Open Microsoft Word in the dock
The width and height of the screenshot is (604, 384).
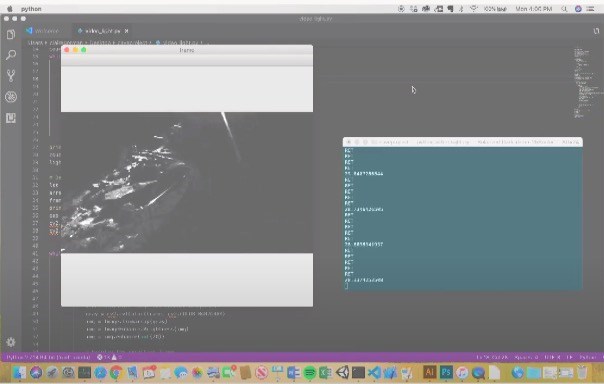pyautogui.click(x=293, y=372)
